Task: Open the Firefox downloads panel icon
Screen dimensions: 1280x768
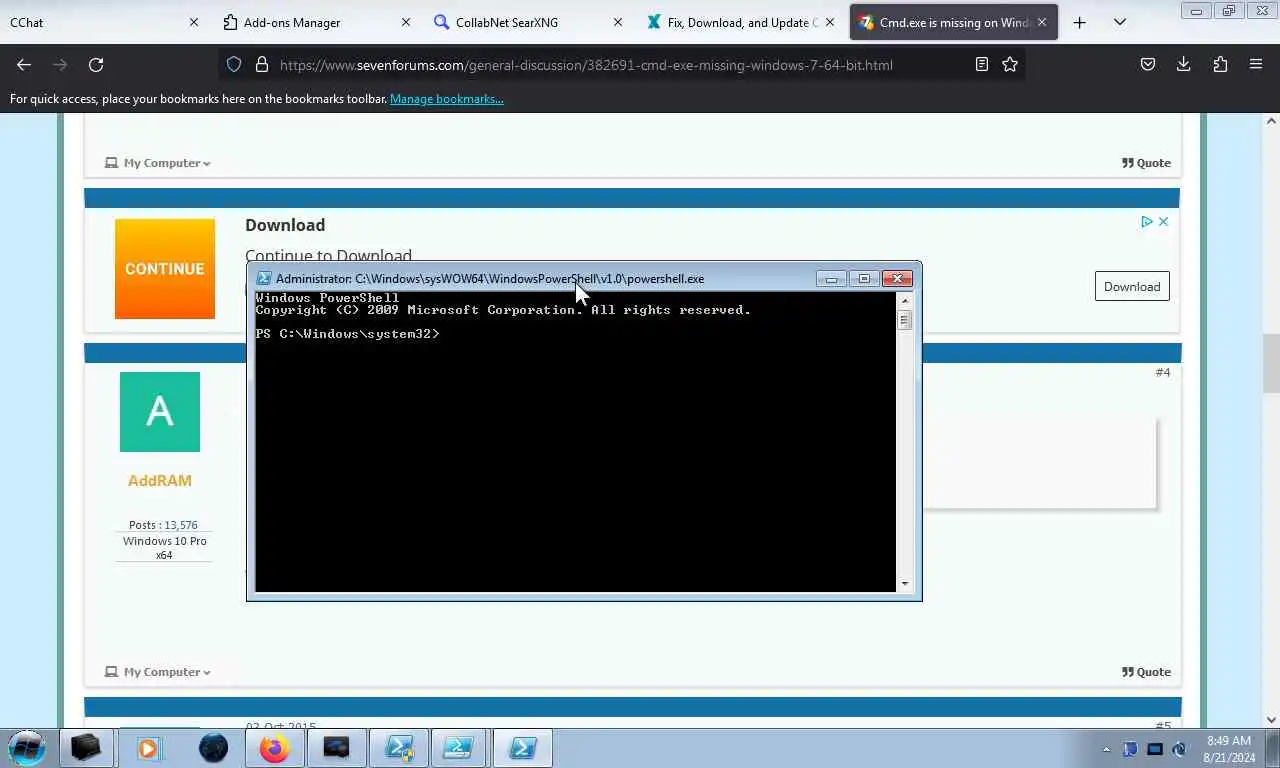Action: coord(1183,64)
